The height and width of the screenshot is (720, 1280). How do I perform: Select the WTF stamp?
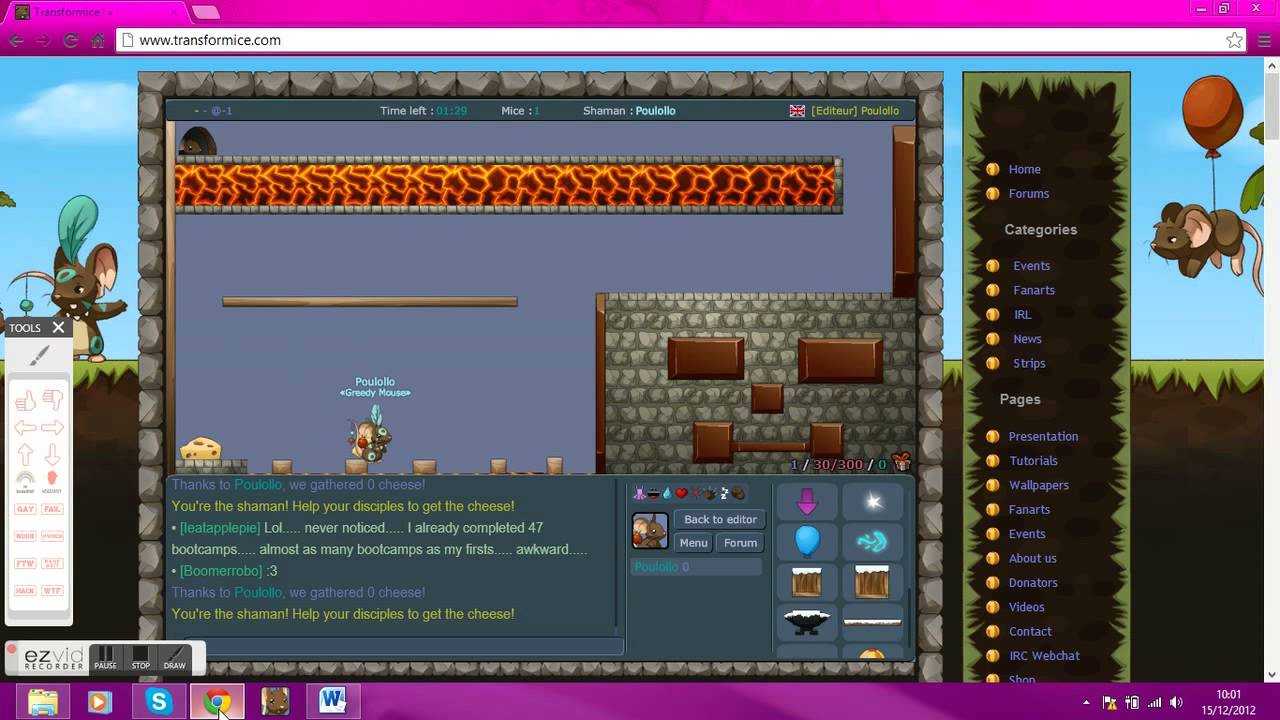tap(52, 591)
